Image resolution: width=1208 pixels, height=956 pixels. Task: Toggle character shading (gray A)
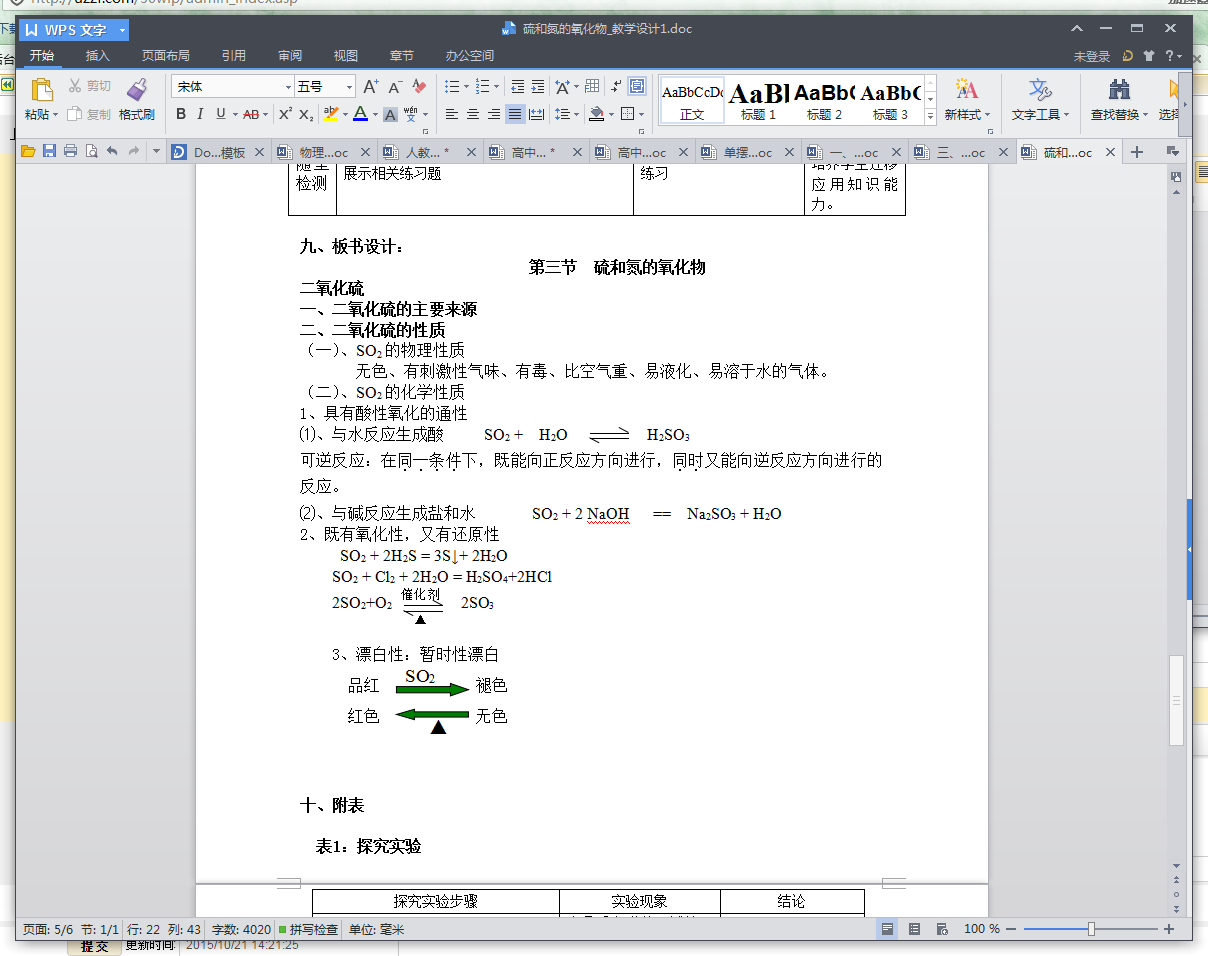(390, 114)
